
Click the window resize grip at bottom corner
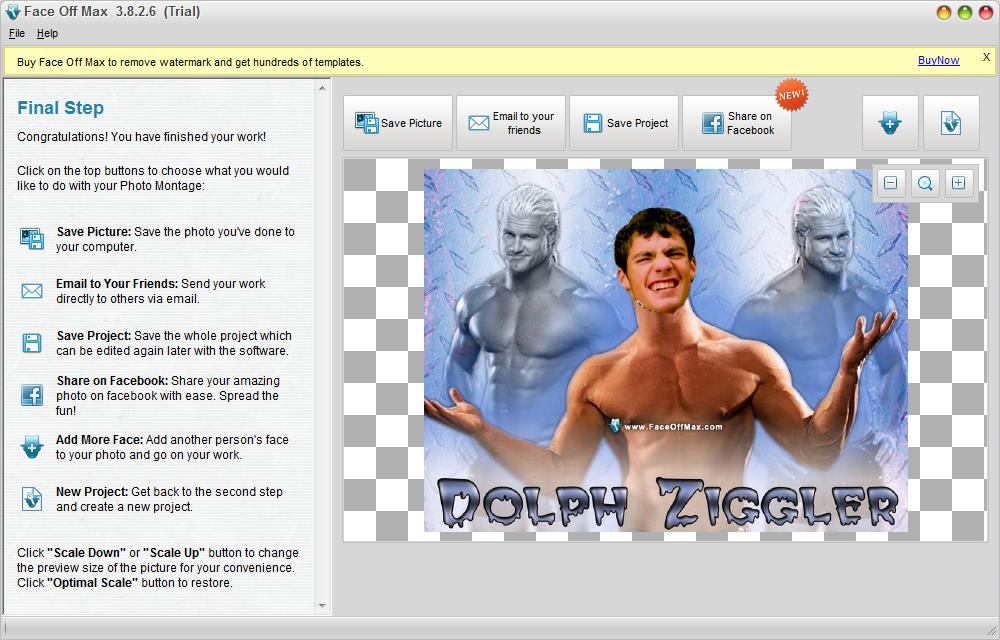(x=992, y=631)
